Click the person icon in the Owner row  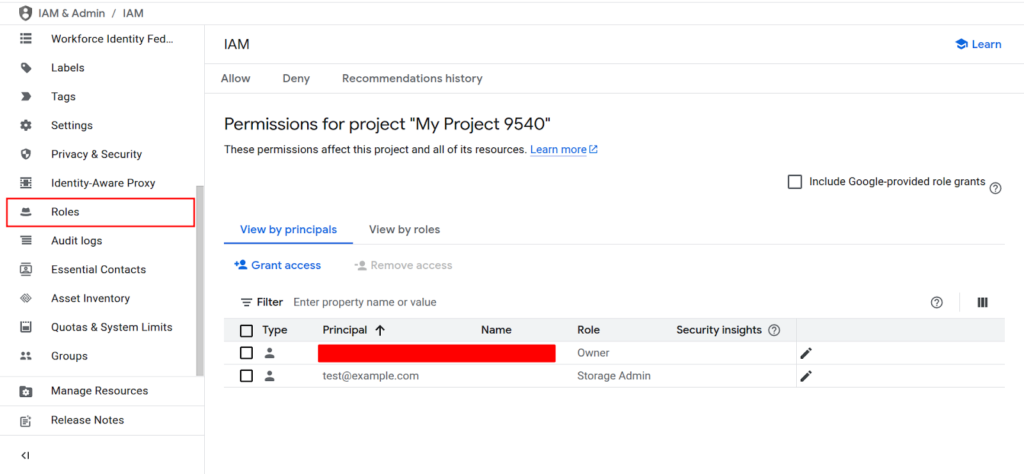269,353
